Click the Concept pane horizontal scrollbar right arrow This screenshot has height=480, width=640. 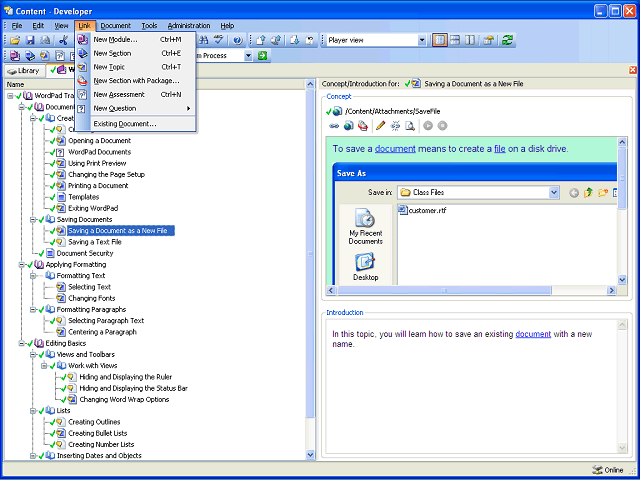[611, 291]
